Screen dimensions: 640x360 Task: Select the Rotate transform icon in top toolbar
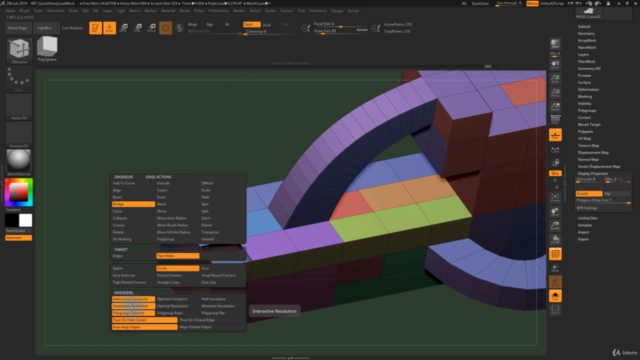point(151,28)
